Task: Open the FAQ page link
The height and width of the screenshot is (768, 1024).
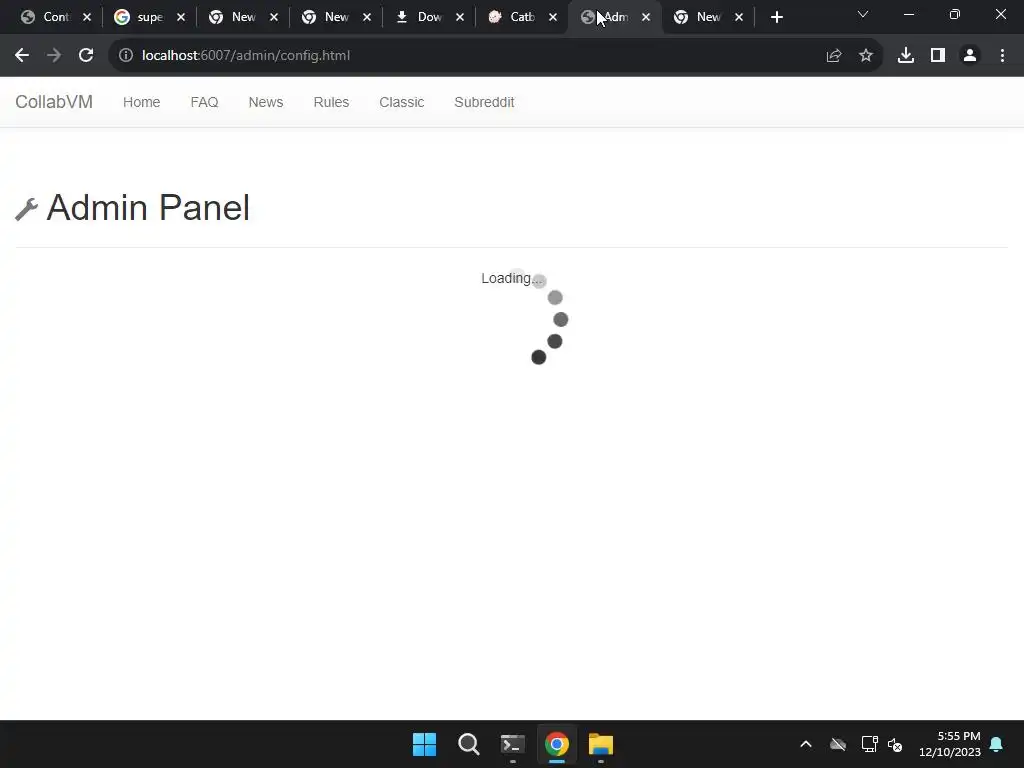Action: tap(204, 102)
